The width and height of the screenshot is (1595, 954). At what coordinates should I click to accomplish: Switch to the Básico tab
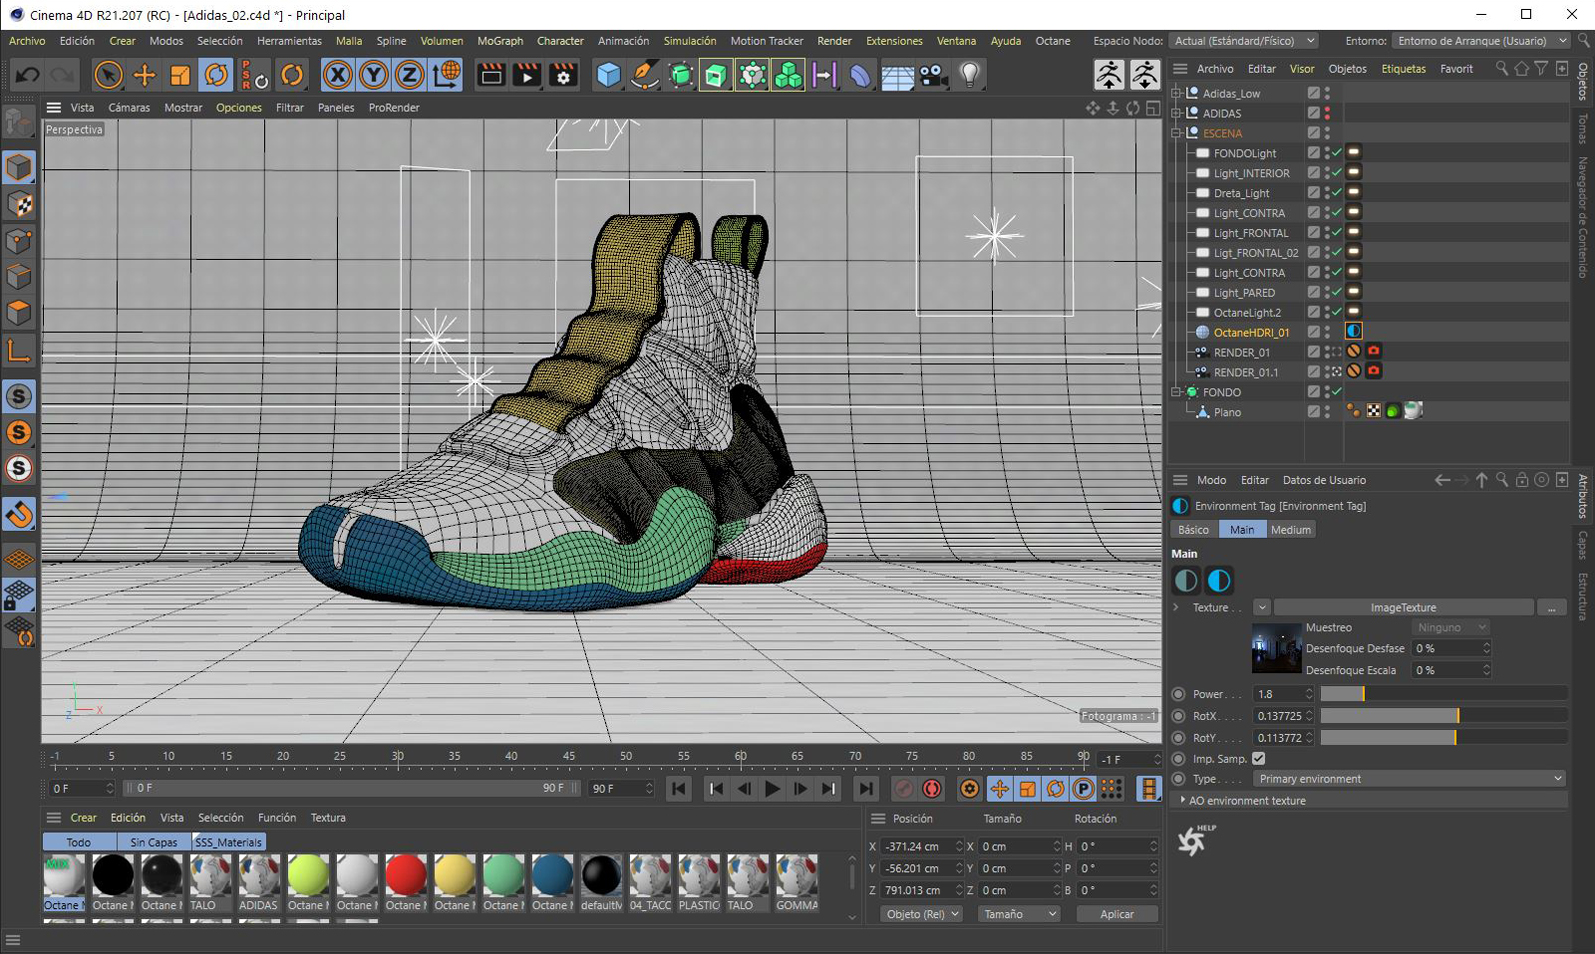pyautogui.click(x=1193, y=530)
